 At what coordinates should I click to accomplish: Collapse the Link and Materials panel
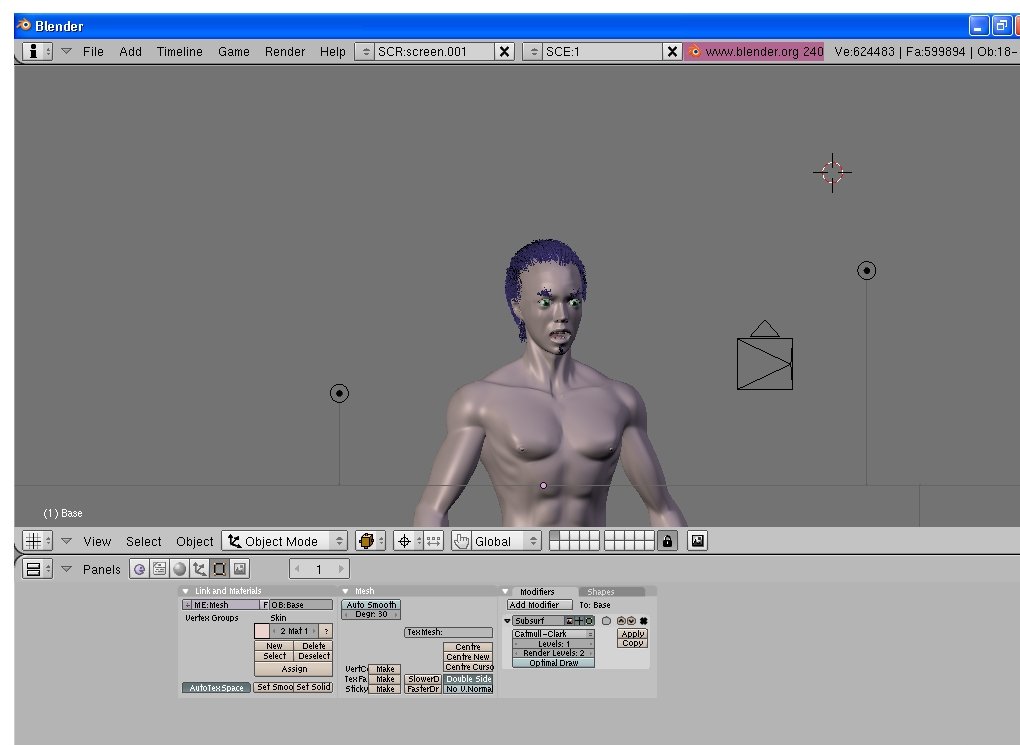coord(185,591)
